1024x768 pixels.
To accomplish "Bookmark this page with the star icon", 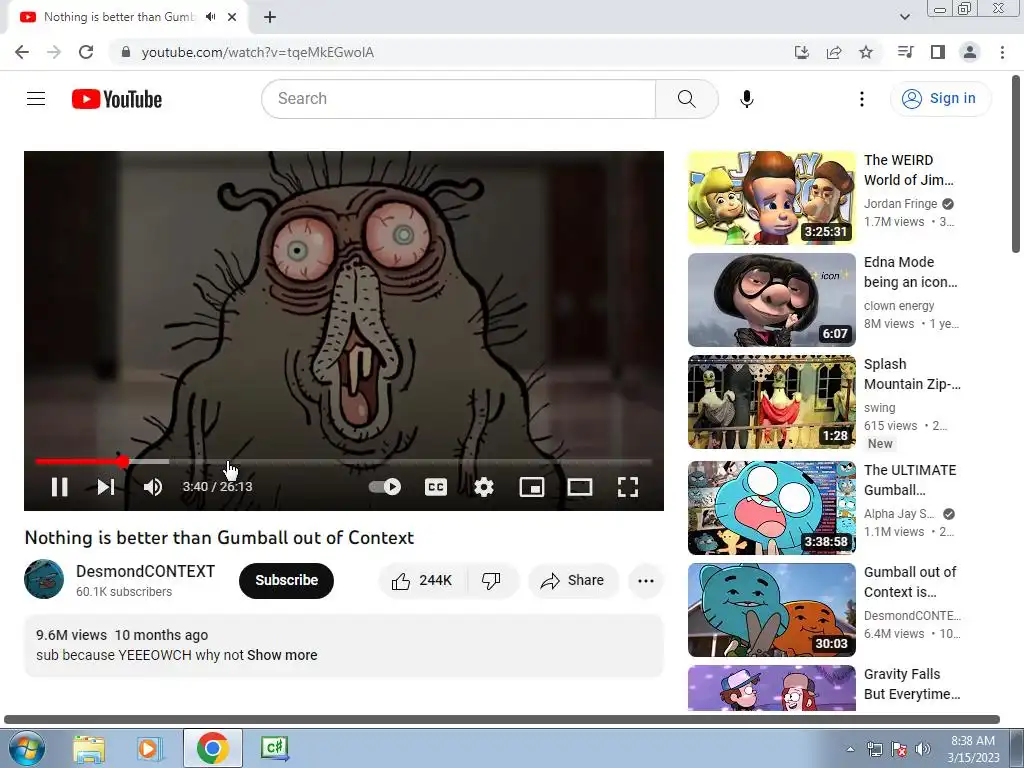I will pyautogui.click(x=866, y=52).
